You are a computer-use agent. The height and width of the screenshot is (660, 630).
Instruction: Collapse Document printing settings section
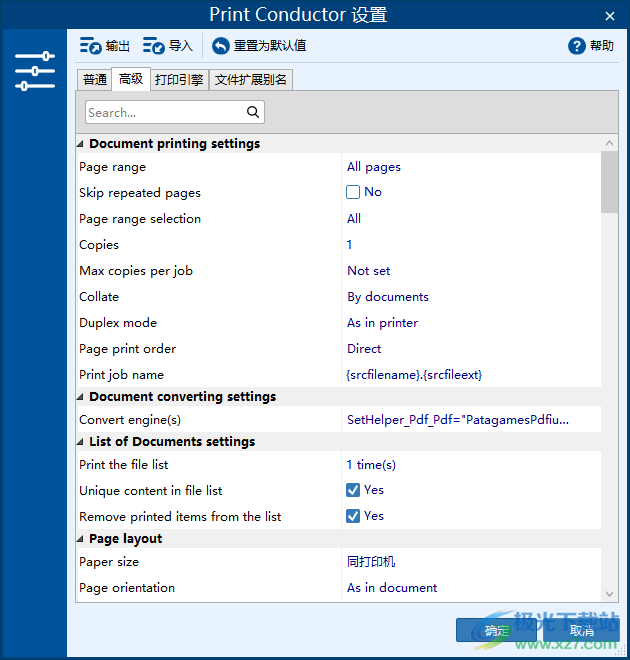point(80,144)
